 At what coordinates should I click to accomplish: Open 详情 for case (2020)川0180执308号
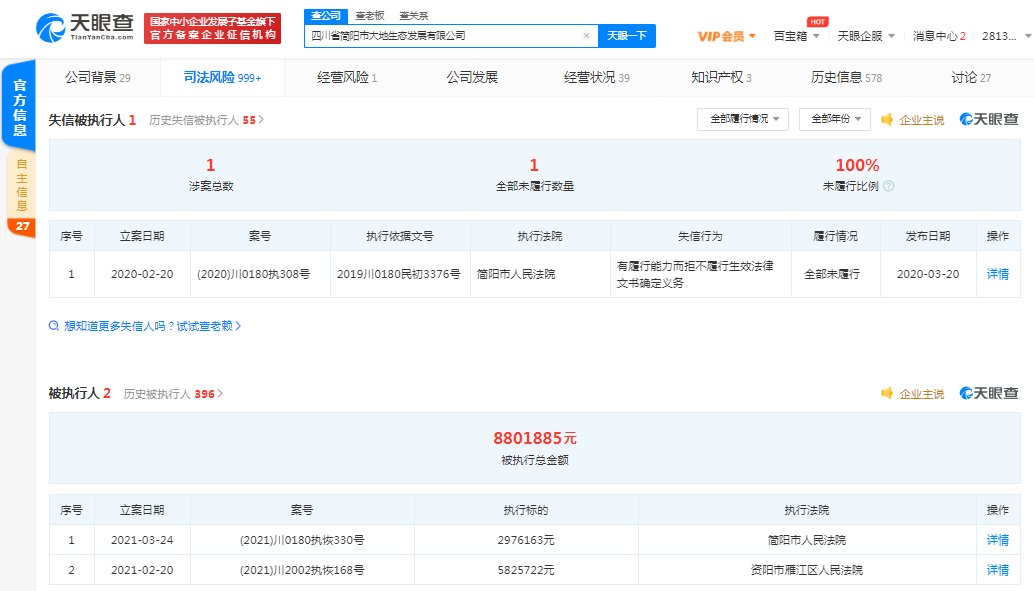click(998, 274)
